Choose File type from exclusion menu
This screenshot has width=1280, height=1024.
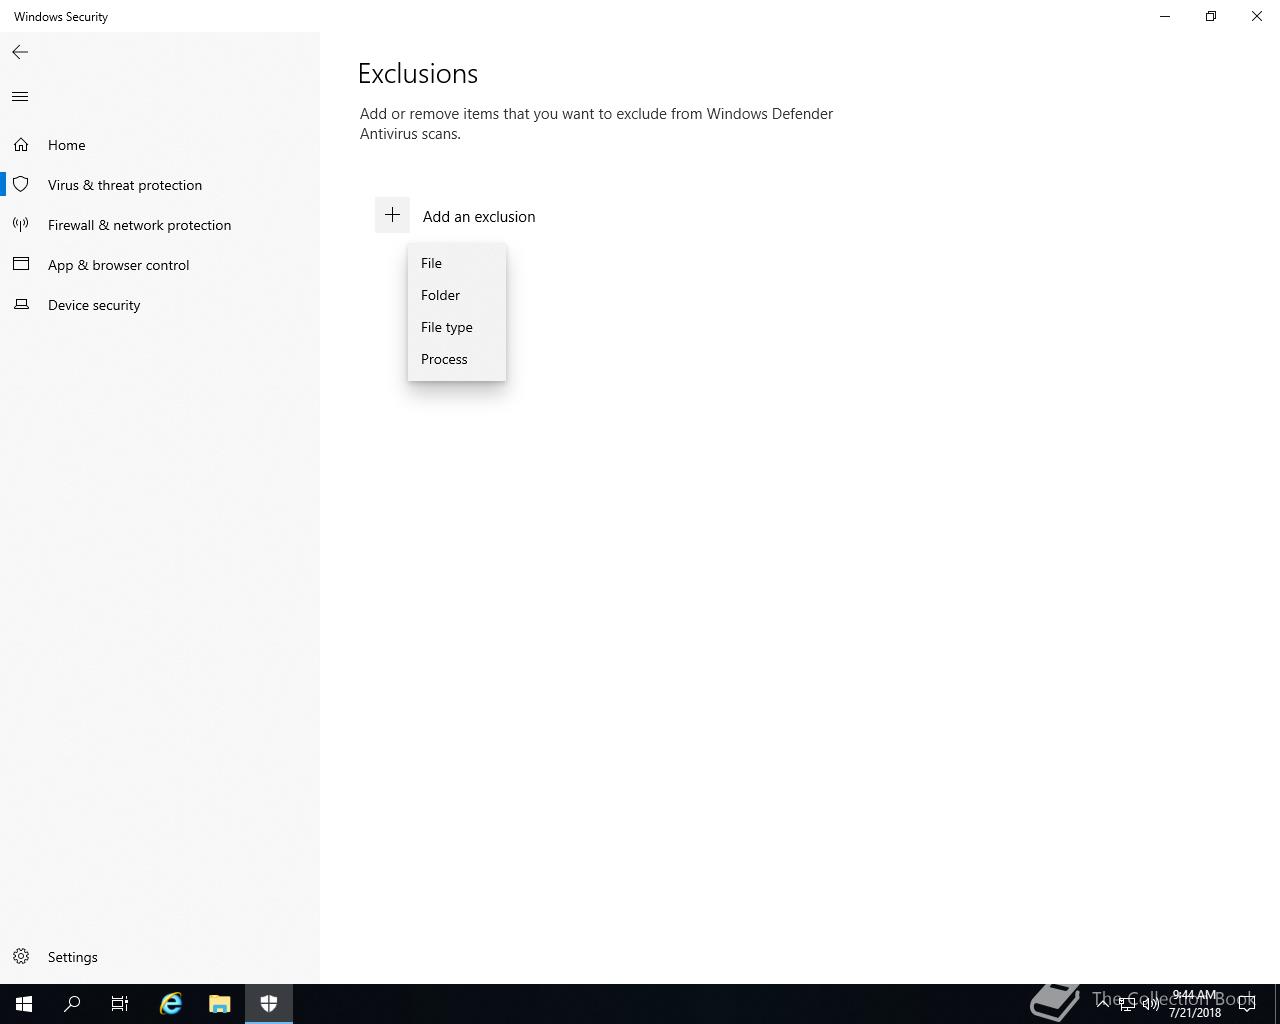click(x=457, y=327)
